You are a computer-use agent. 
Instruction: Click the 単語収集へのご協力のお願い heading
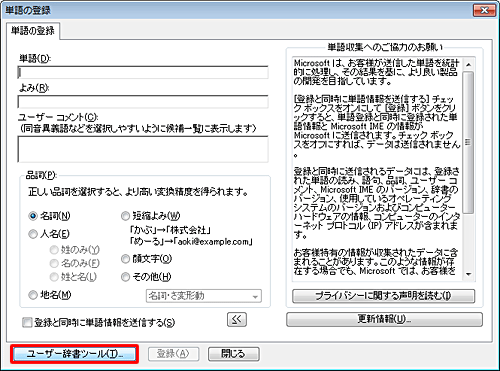coord(385,47)
